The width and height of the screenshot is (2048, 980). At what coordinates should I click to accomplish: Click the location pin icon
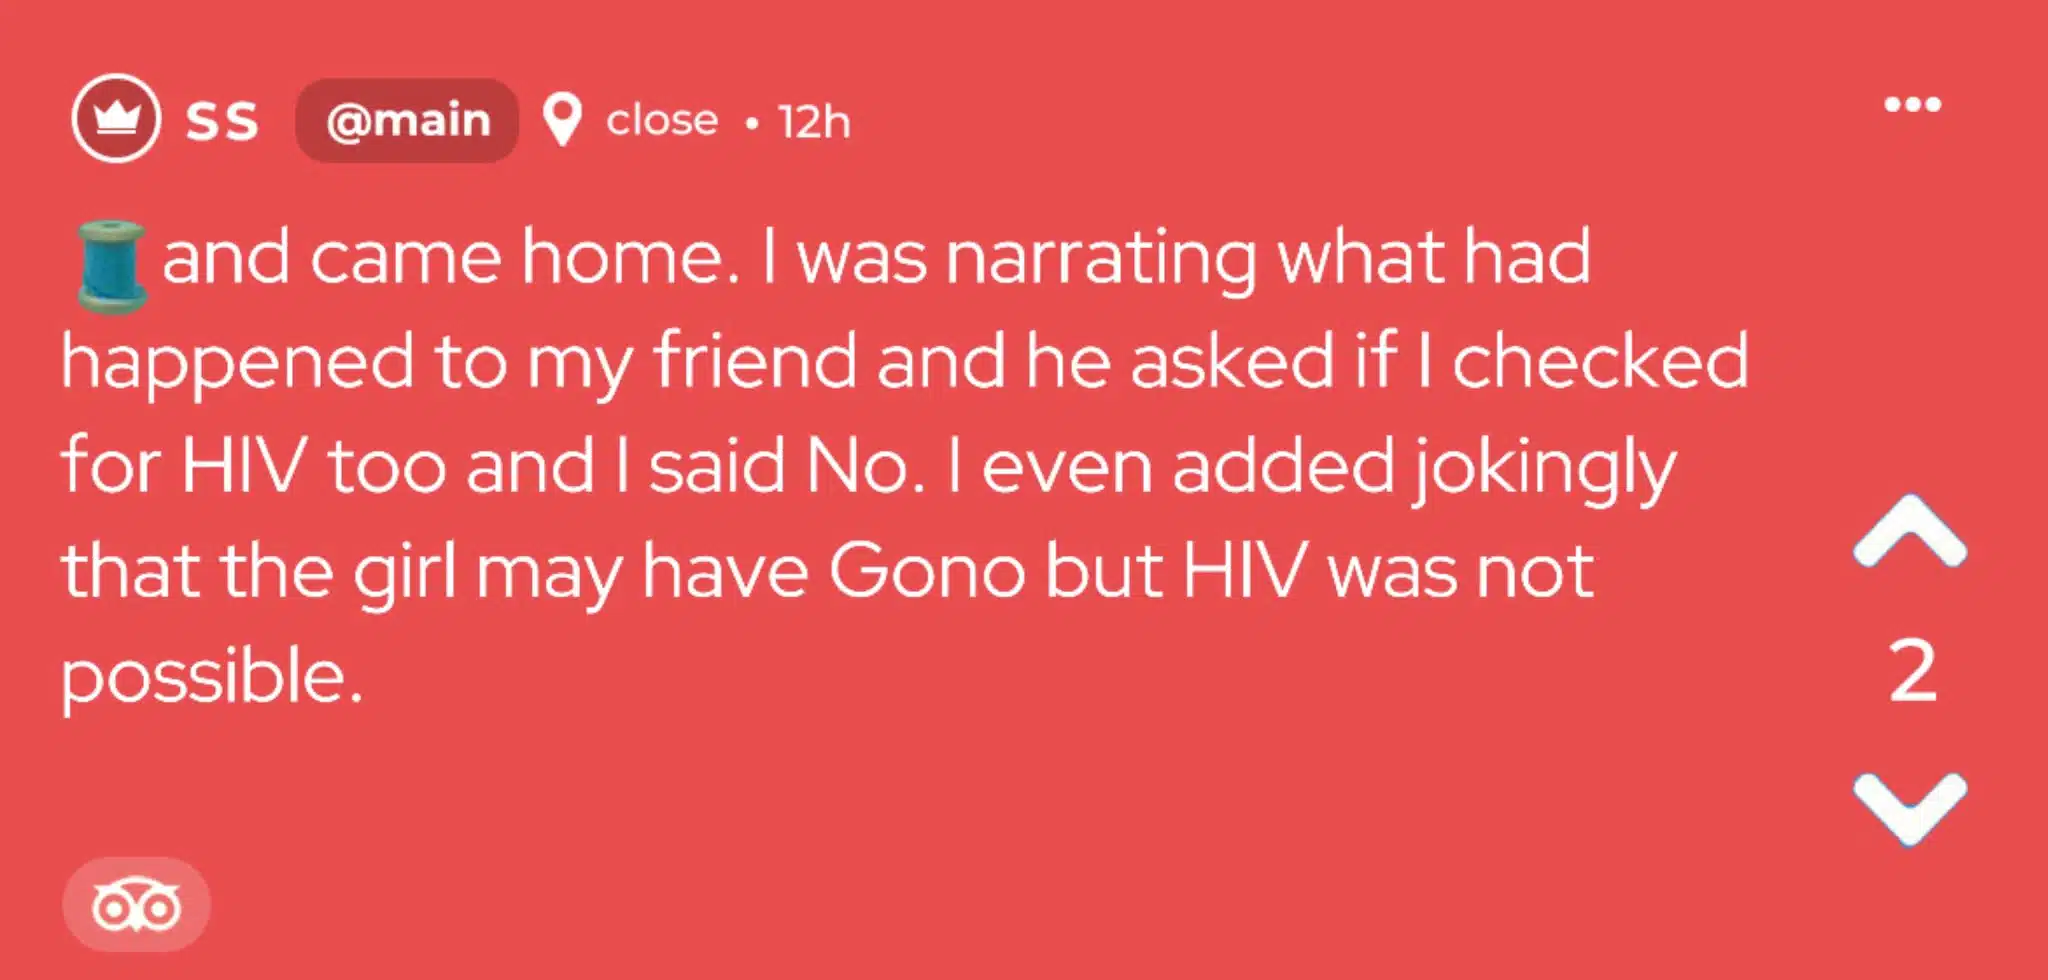pos(562,120)
